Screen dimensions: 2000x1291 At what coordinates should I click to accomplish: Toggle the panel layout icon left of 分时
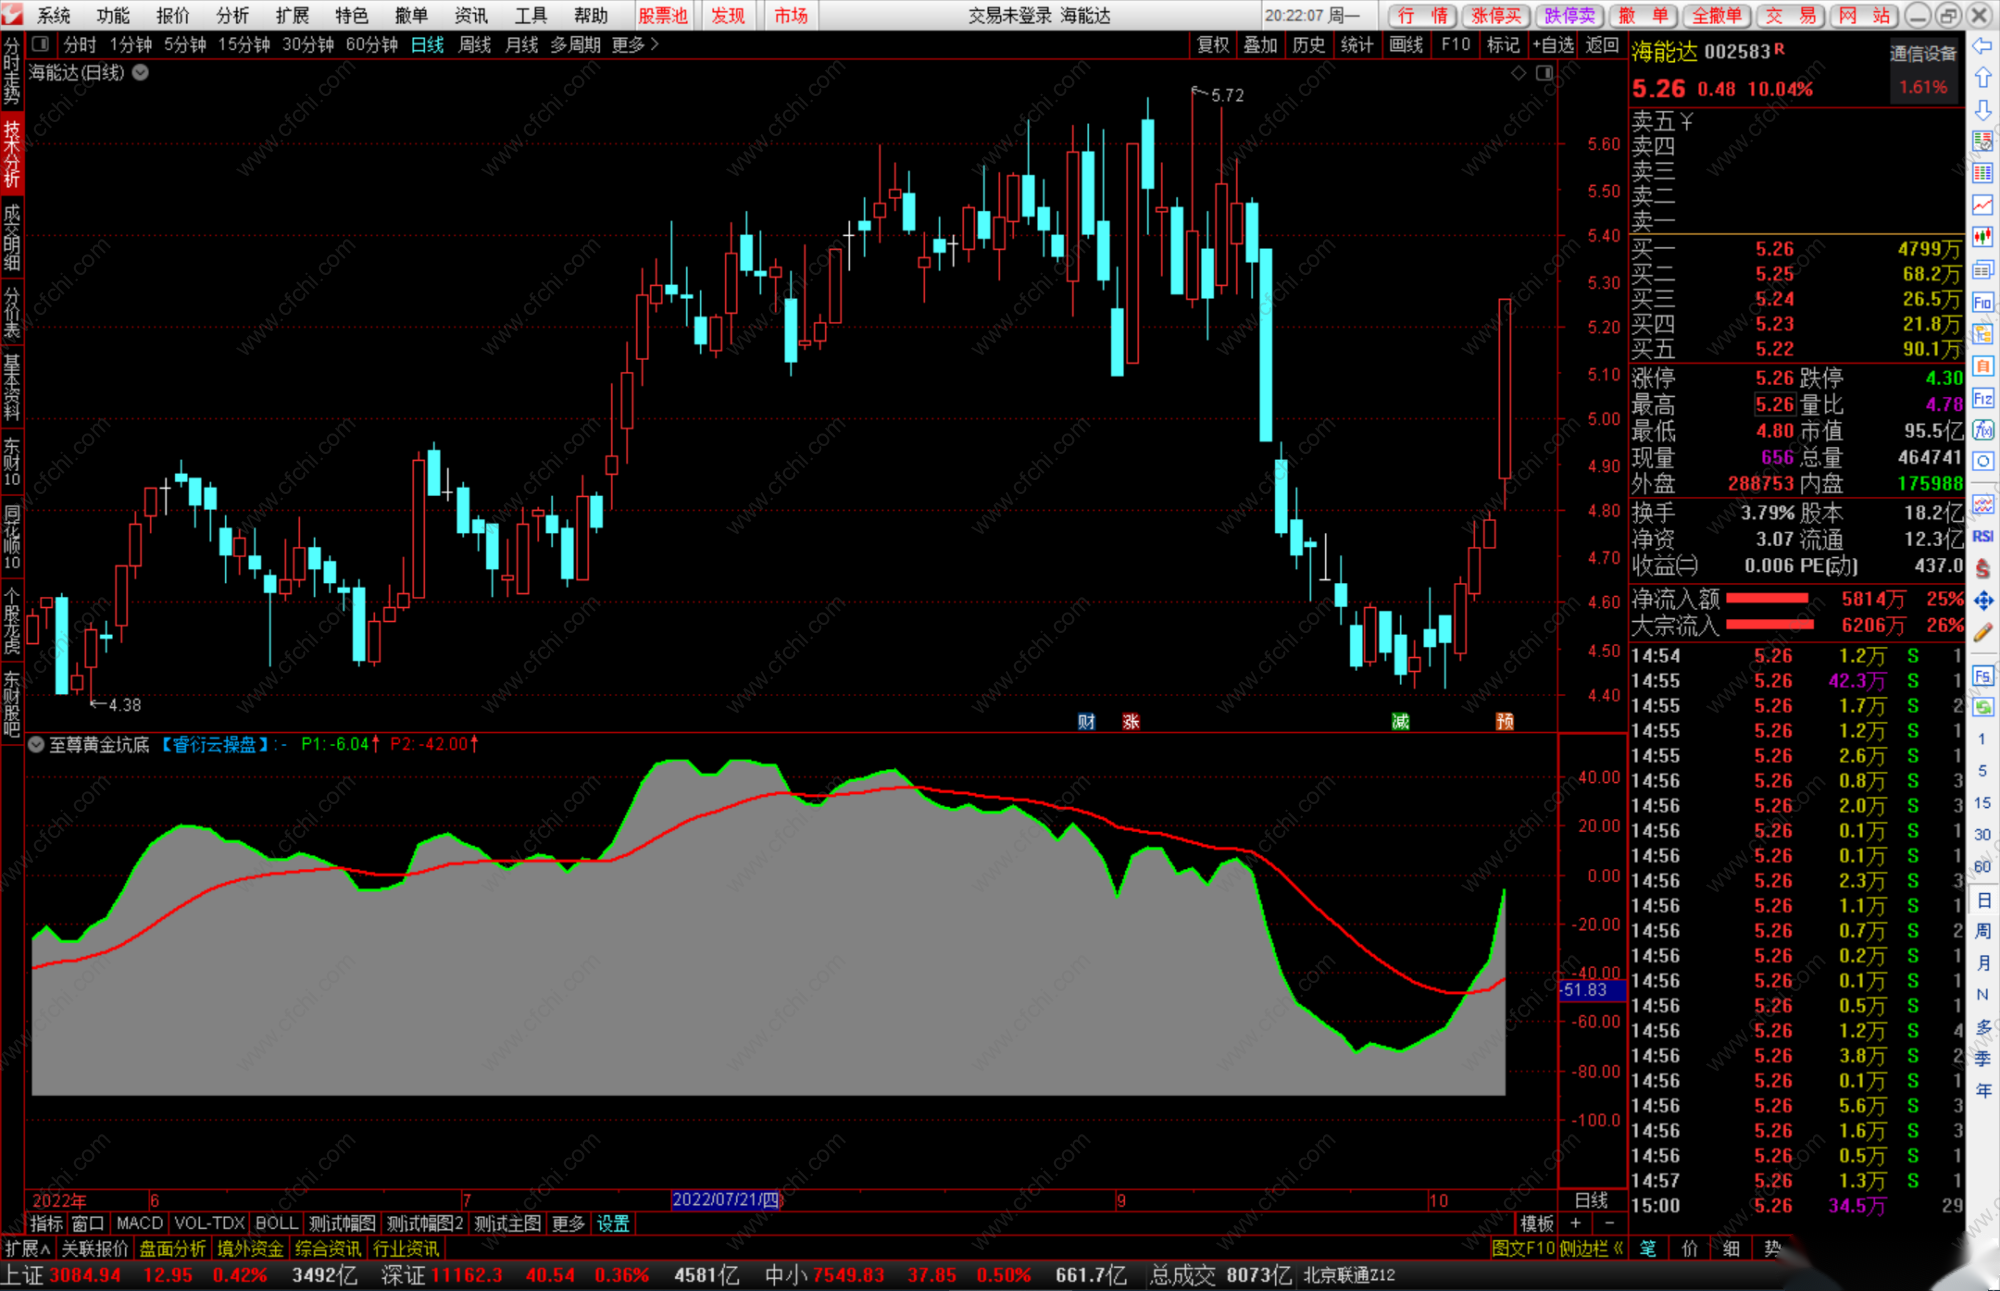pos(40,44)
